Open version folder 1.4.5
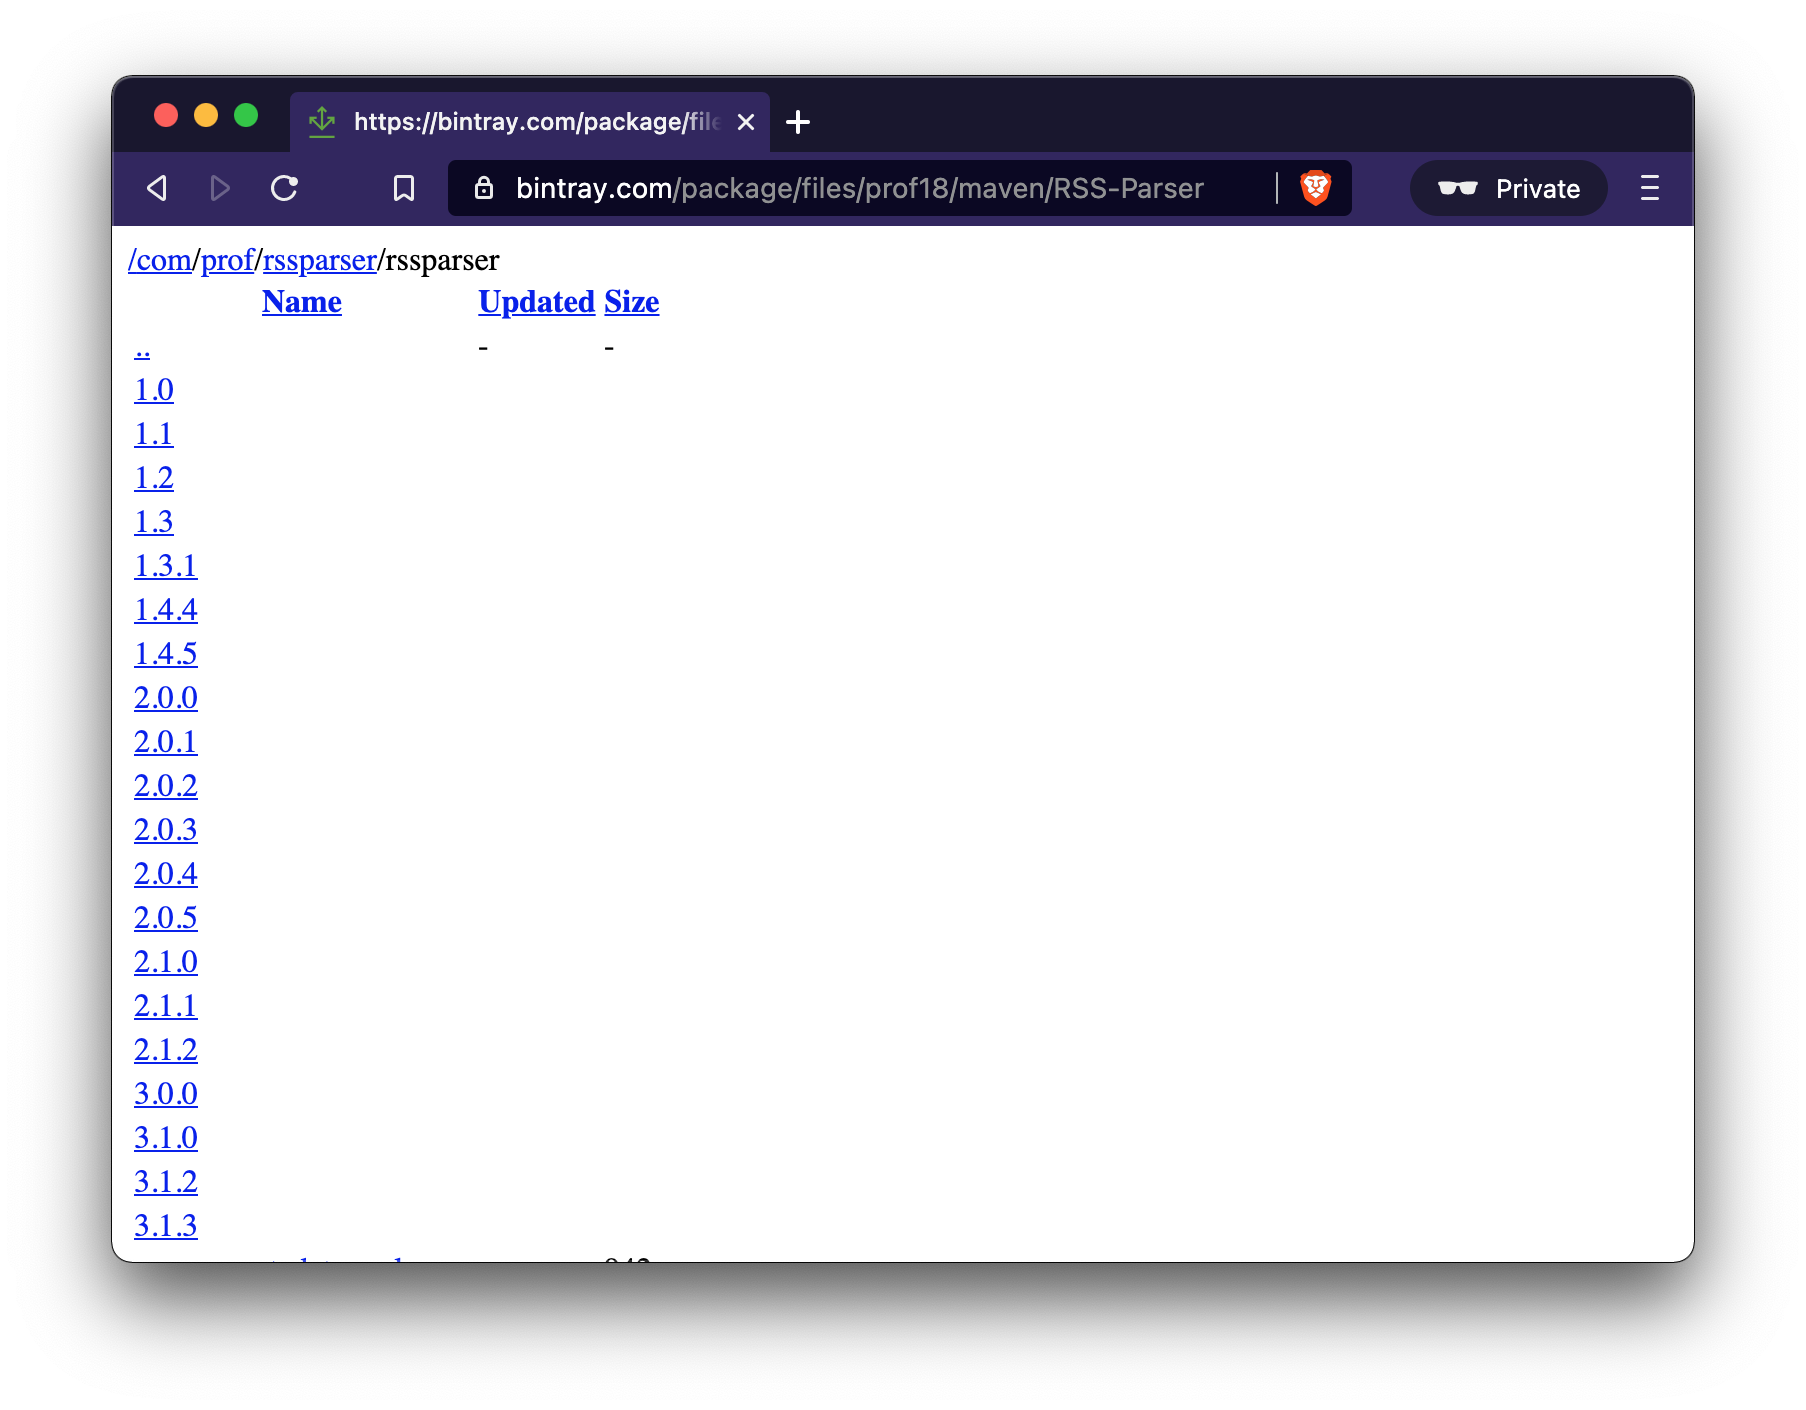This screenshot has width=1806, height=1410. pyautogui.click(x=166, y=654)
